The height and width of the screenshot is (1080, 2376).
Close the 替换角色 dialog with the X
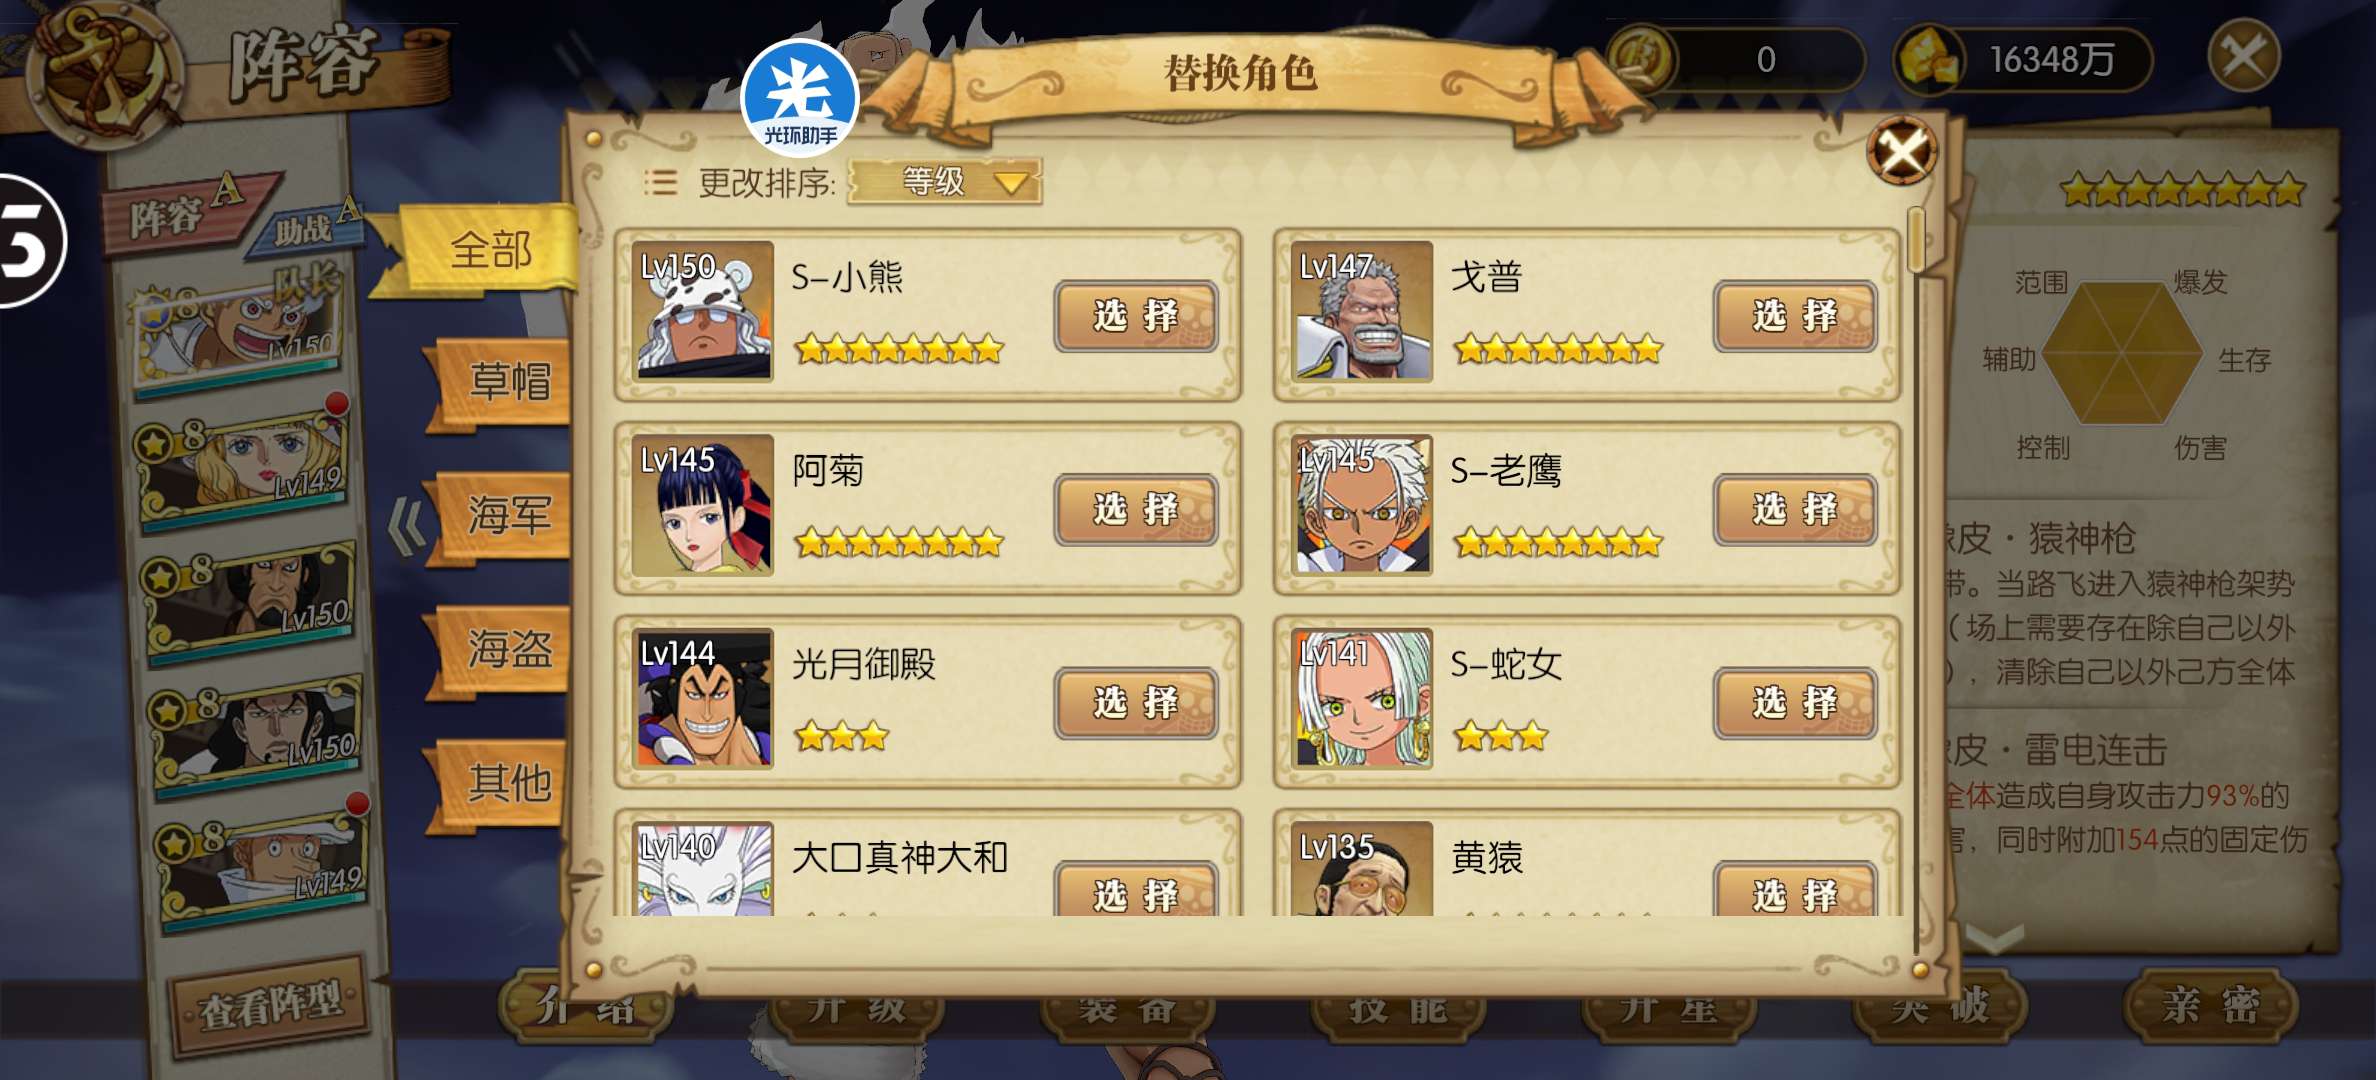click(x=1902, y=152)
